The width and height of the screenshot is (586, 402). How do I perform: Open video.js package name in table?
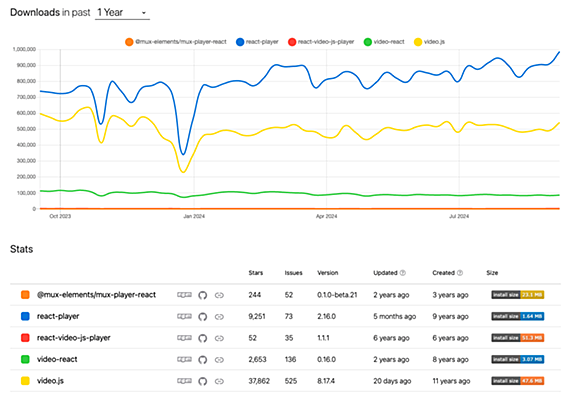coord(50,381)
